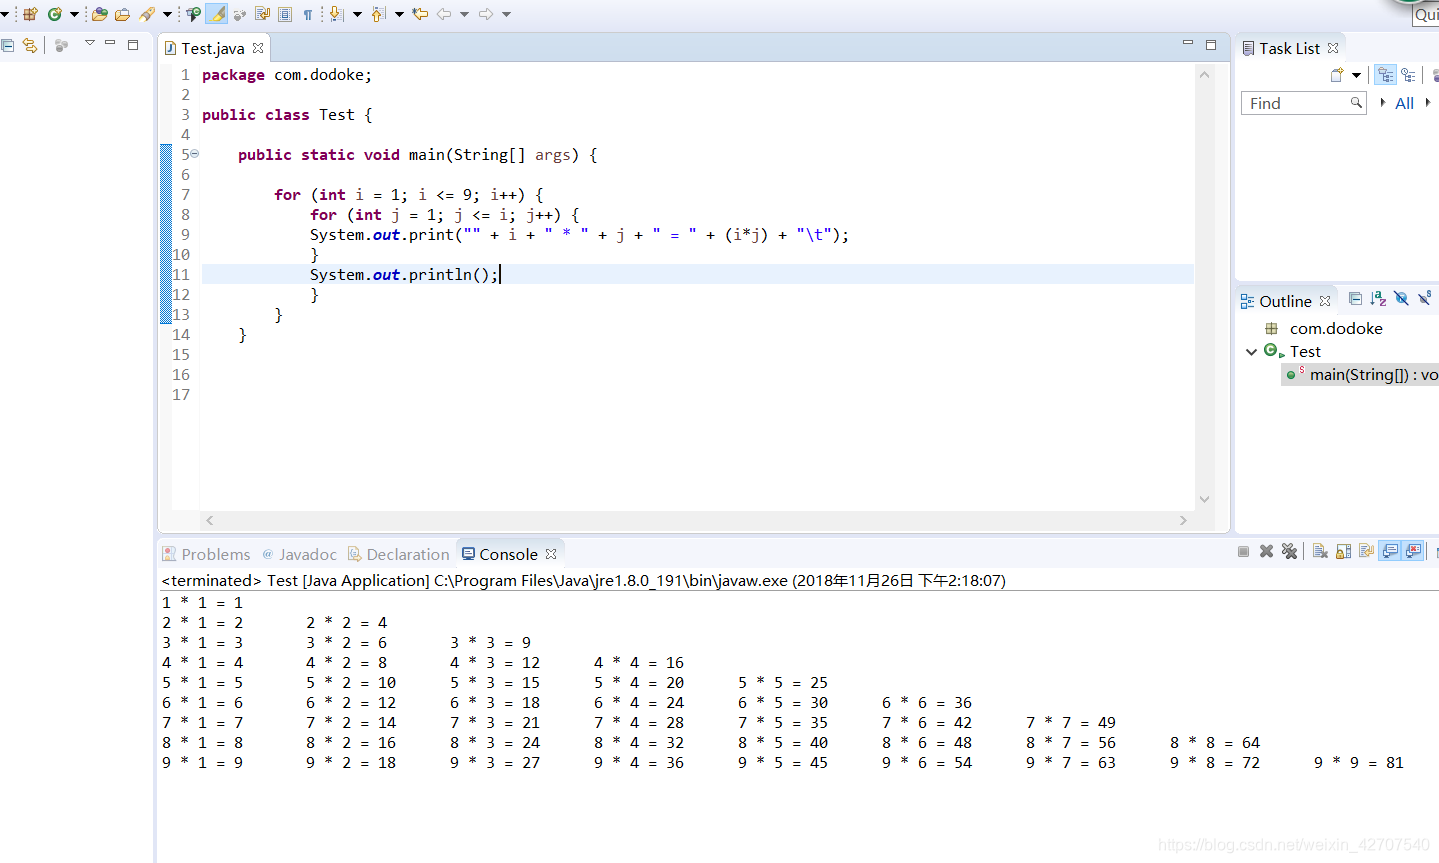This screenshot has width=1439, height=863.
Task: Close the Test.java editor tab
Action: (x=258, y=48)
